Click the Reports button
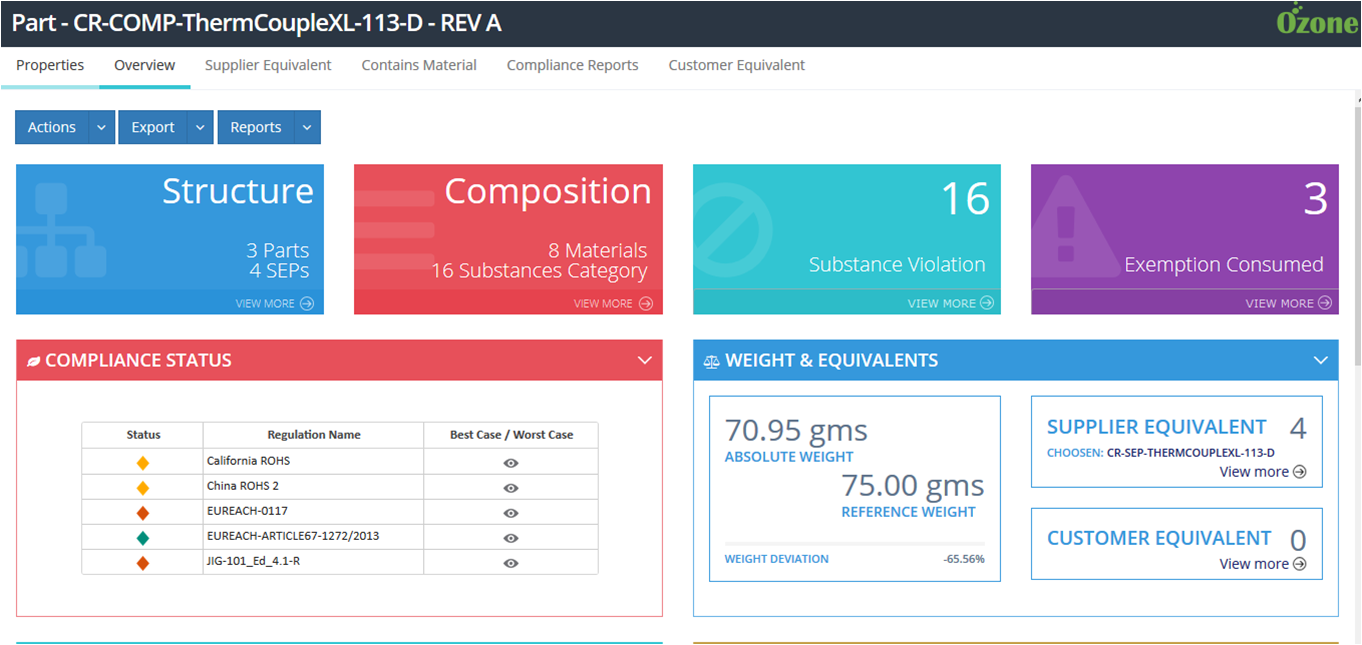 (x=256, y=128)
